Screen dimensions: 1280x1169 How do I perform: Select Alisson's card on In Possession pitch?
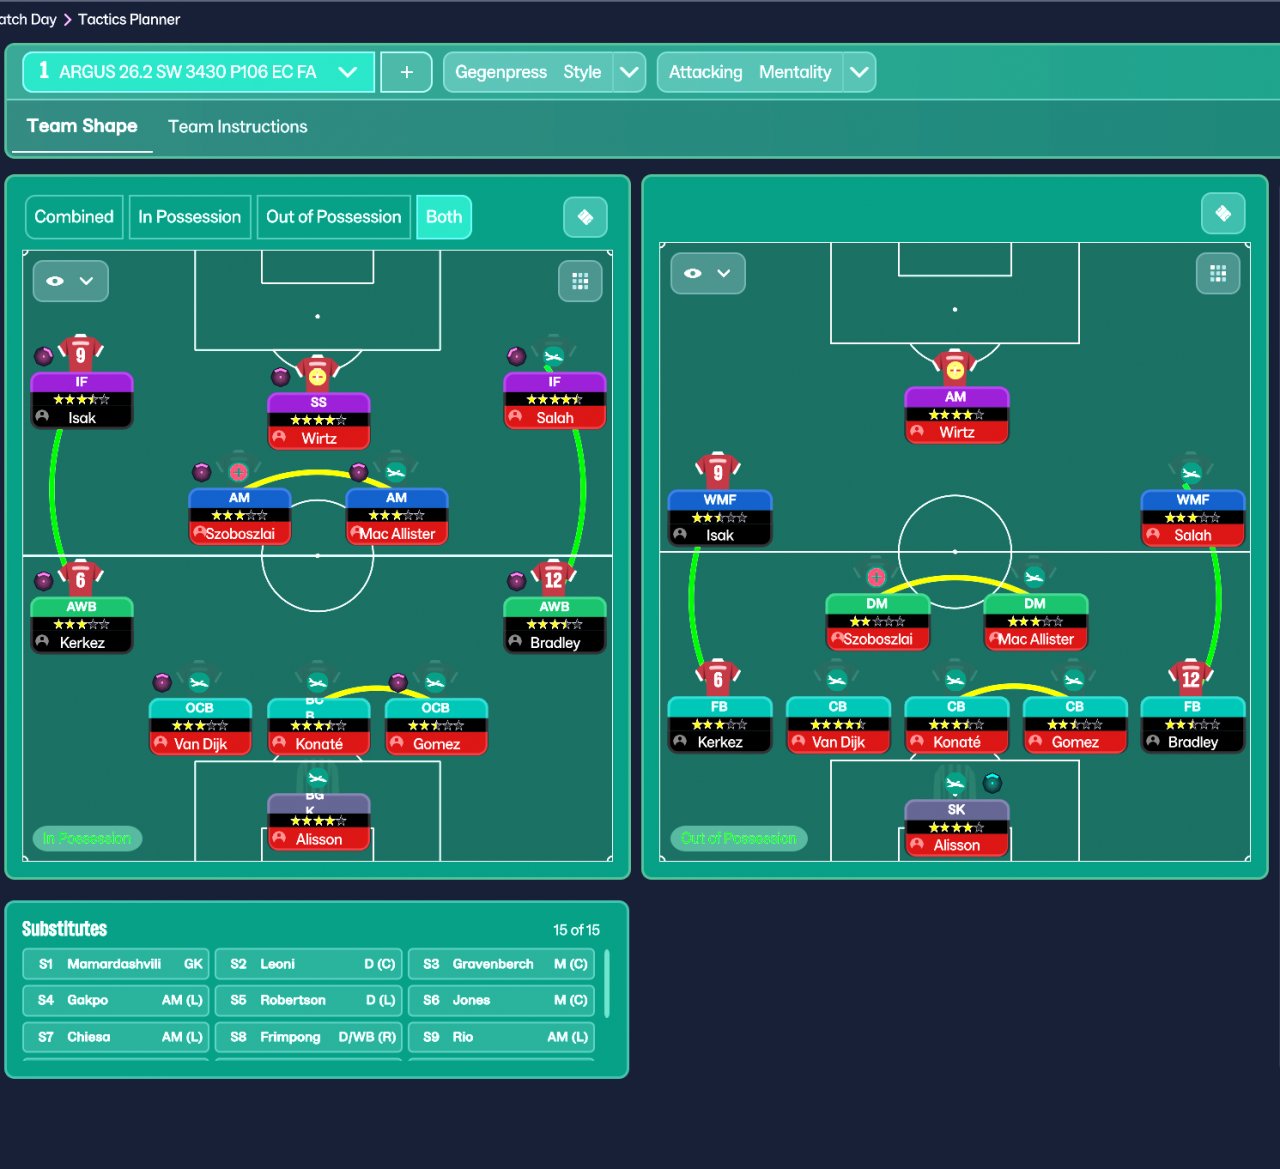pyautogui.click(x=318, y=822)
